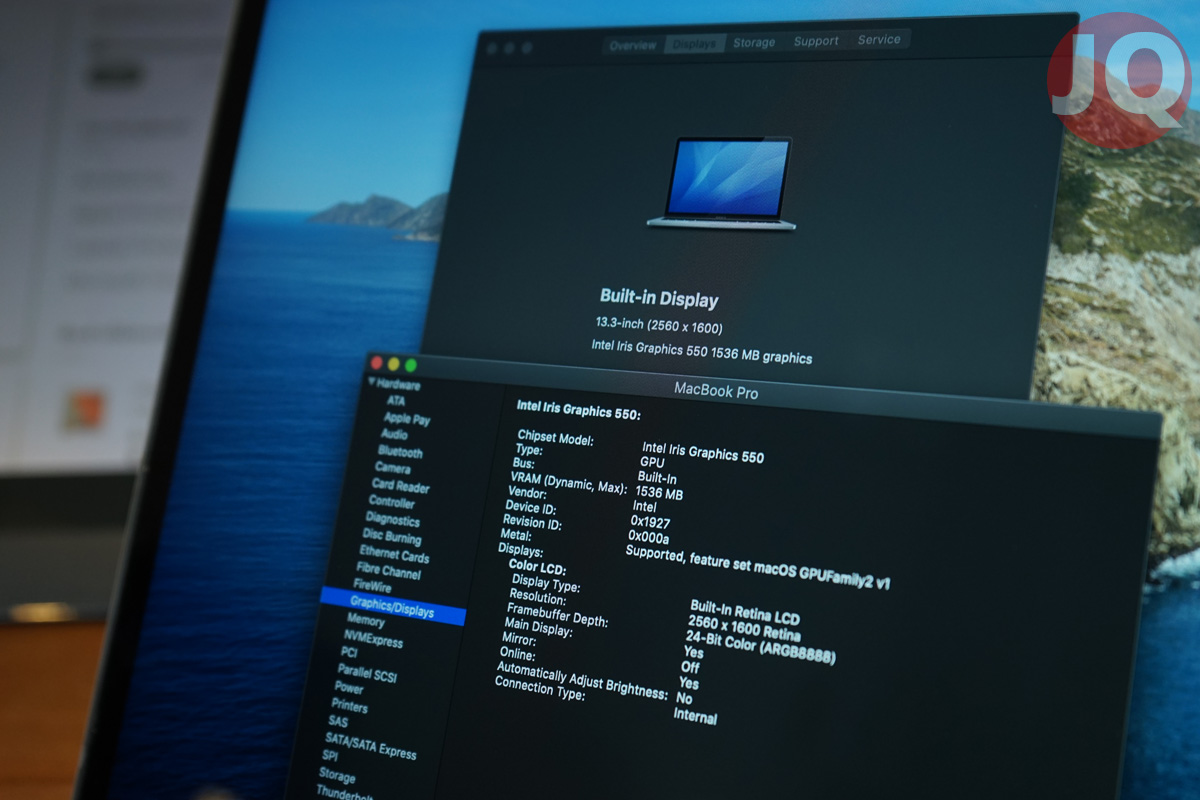Image resolution: width=1200 pixels, height=800 pixels.
Task: Select the "Built-In Retina LCD" value
Action: tap(745, 611)
